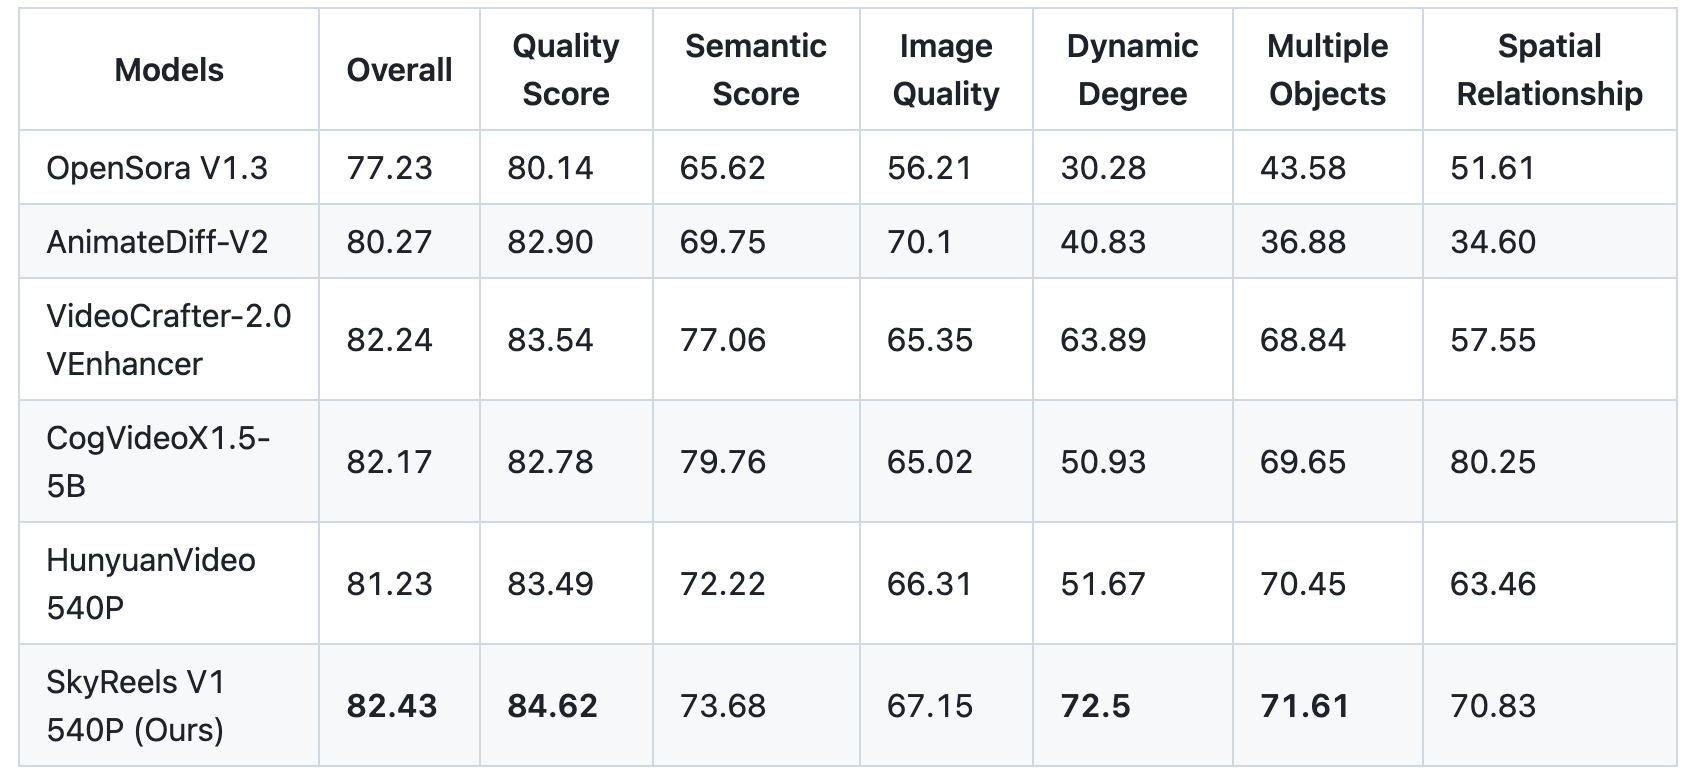Screen dimensions: 1688x782
Task: Select the Semantic Score header cell
Action: (x=756, y=70)
